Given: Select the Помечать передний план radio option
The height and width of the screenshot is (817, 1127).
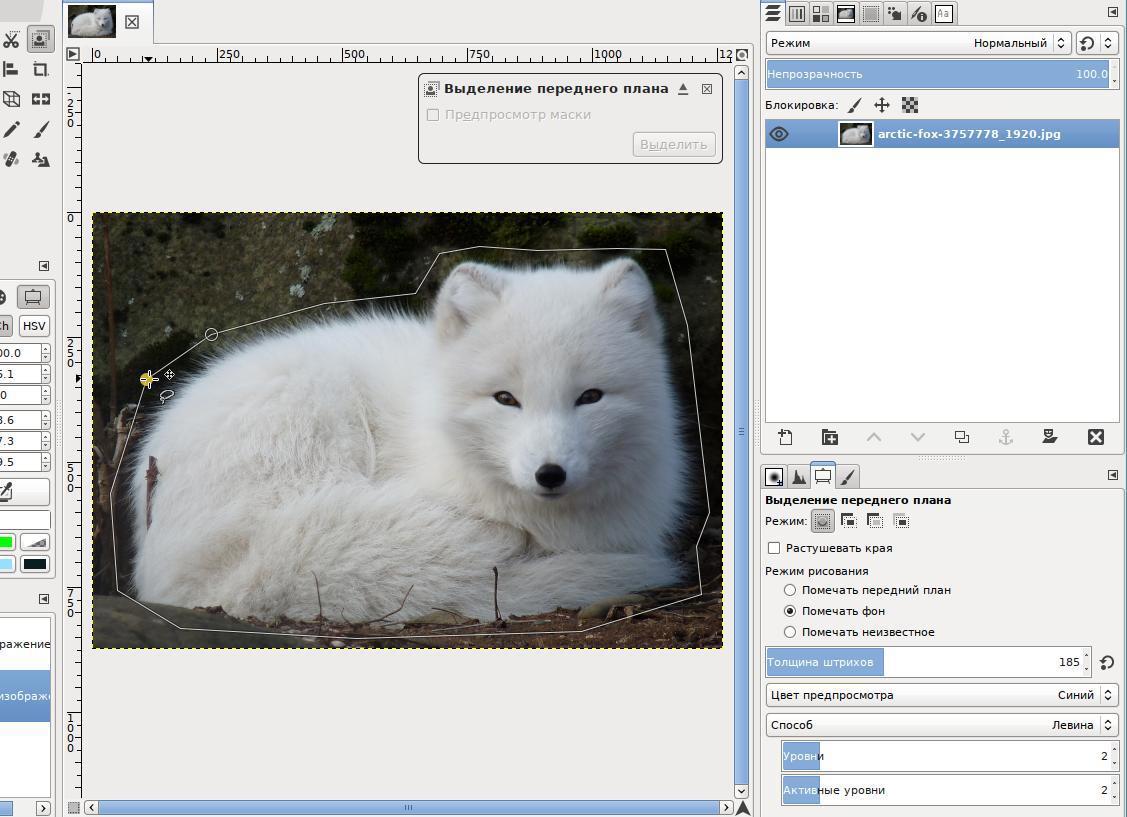Looking at the screenshot, I should pyautogui.click(x=790, y=590).
